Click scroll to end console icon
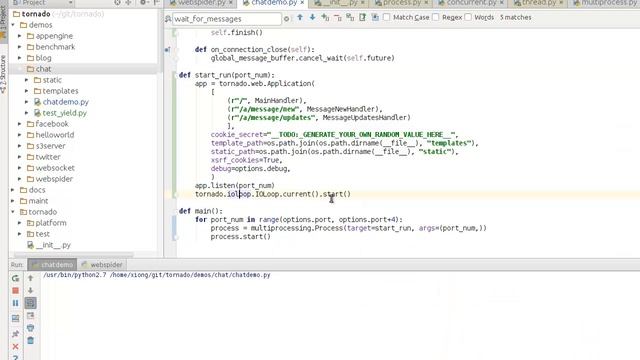Viewport: 640px width, 360px height. pos(31,316)
